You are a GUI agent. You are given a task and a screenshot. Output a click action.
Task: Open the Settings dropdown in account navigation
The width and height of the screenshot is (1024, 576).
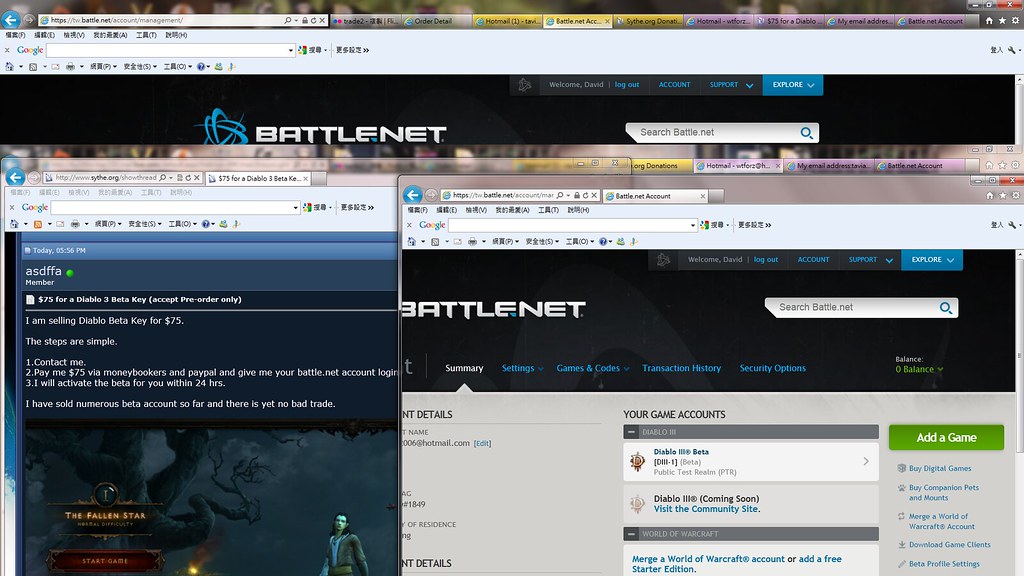click(522, 368)
